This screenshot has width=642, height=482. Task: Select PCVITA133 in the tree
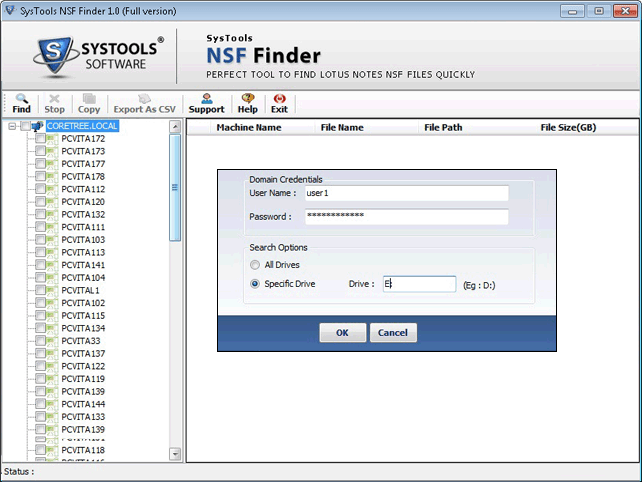click(x=83, y=417)
